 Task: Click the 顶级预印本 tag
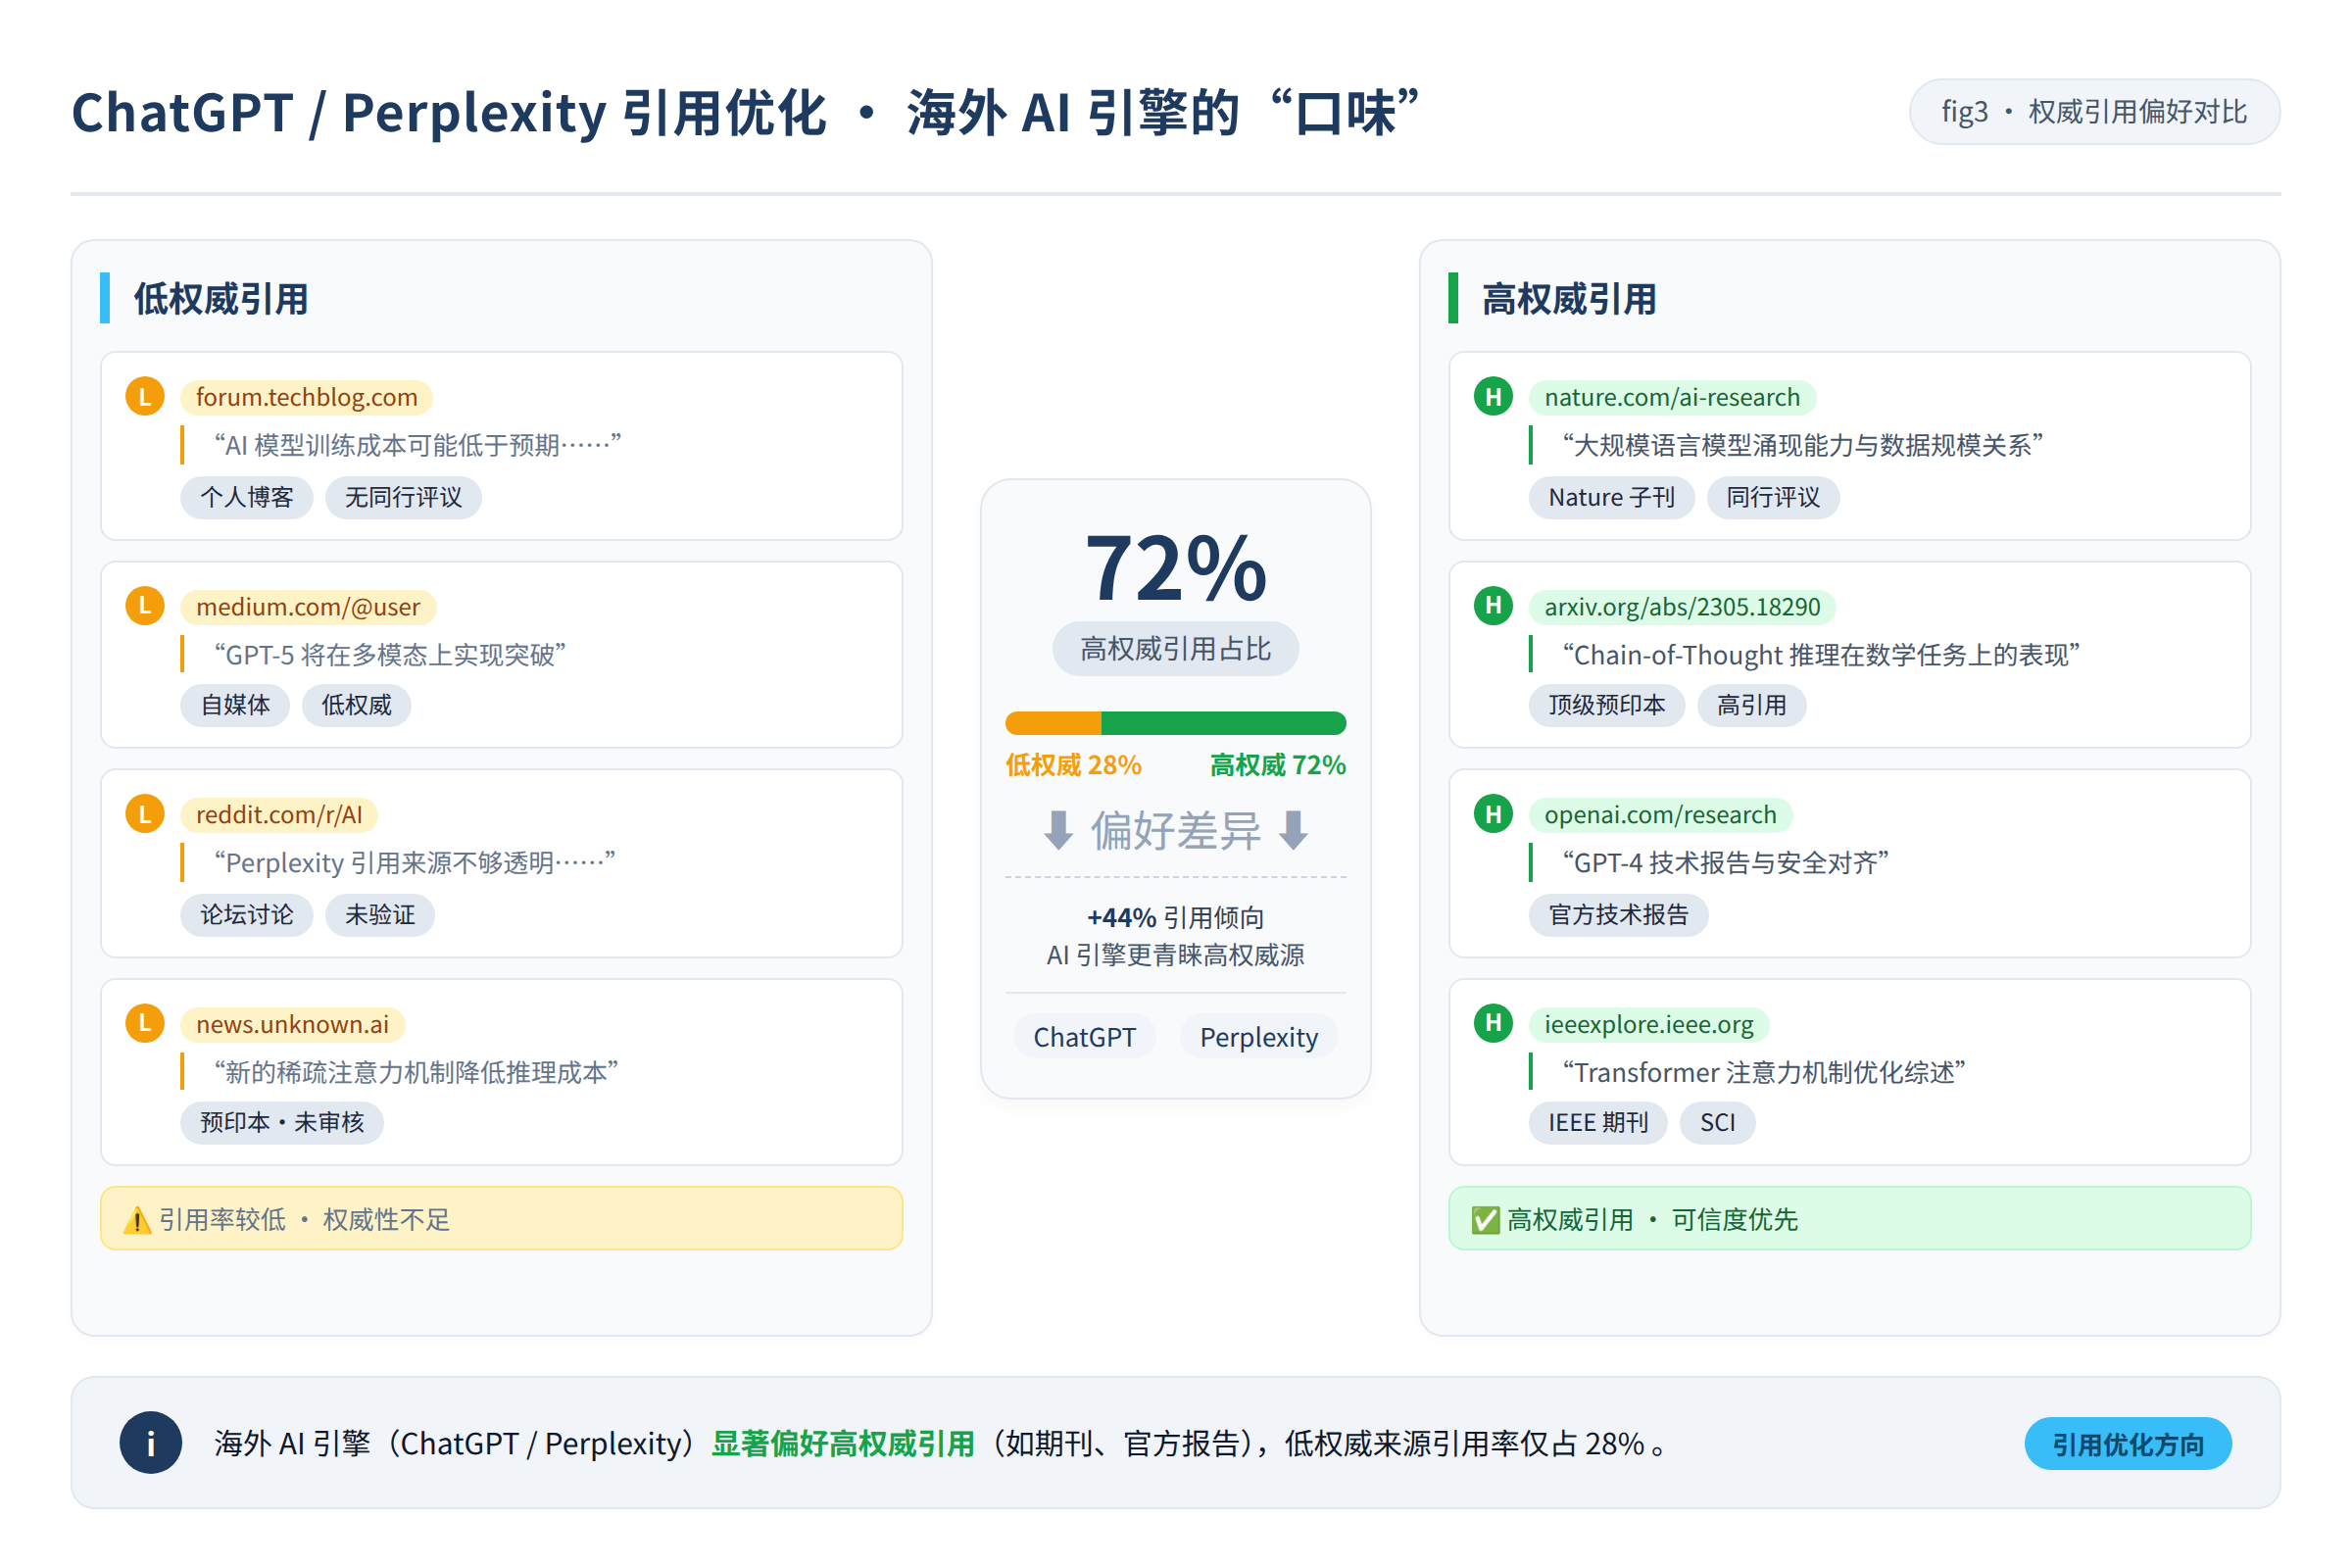pos(1607,705)
